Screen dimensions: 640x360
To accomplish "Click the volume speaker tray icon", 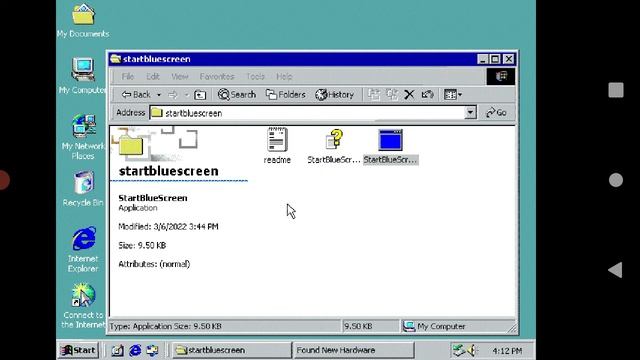I will [x=472, y=350].
